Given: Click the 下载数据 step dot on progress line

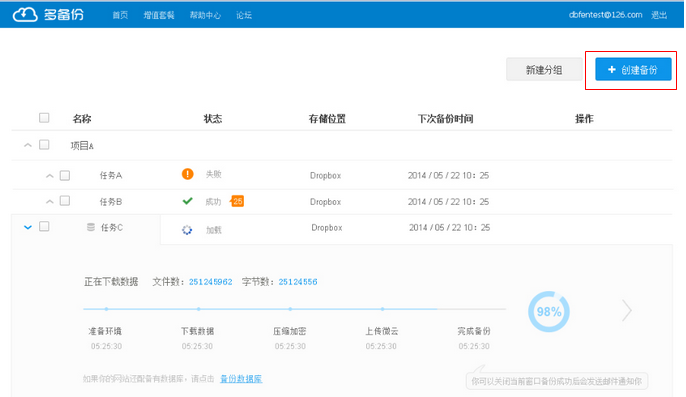Looking at the screenshot, I should click(x=198, y=309).
